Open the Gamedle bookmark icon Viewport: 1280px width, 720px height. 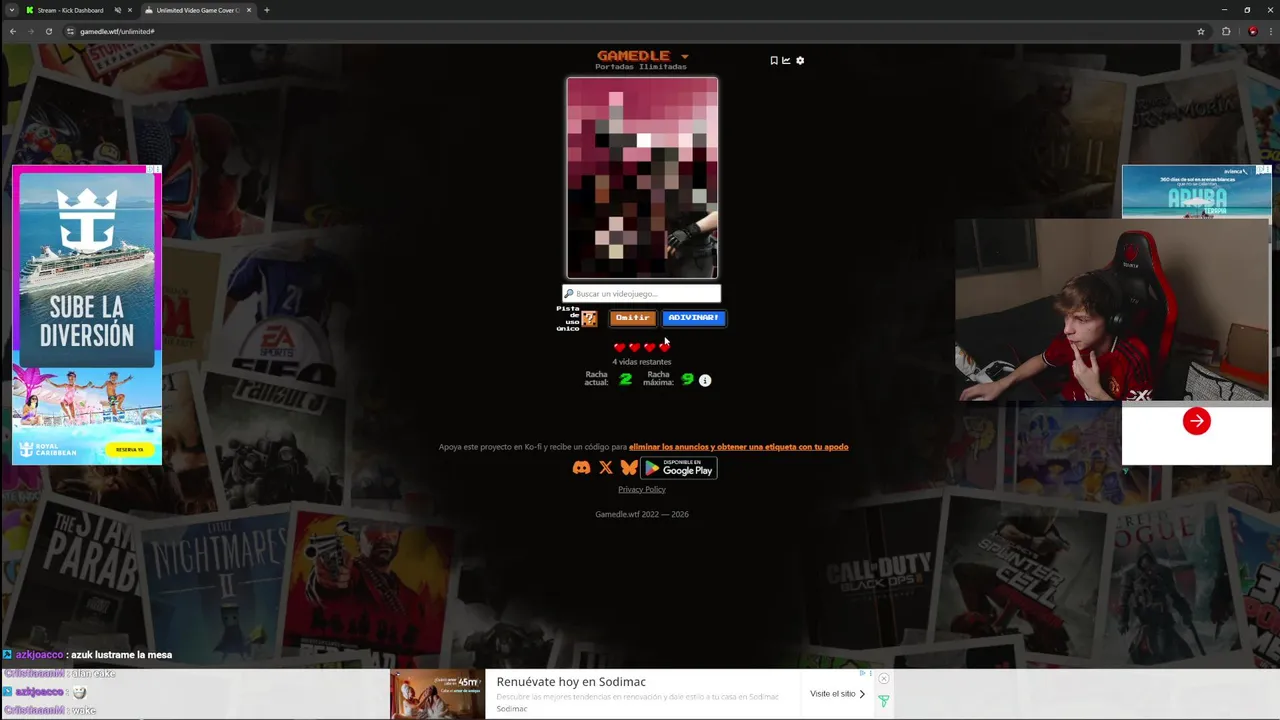(x=774, y=60)
